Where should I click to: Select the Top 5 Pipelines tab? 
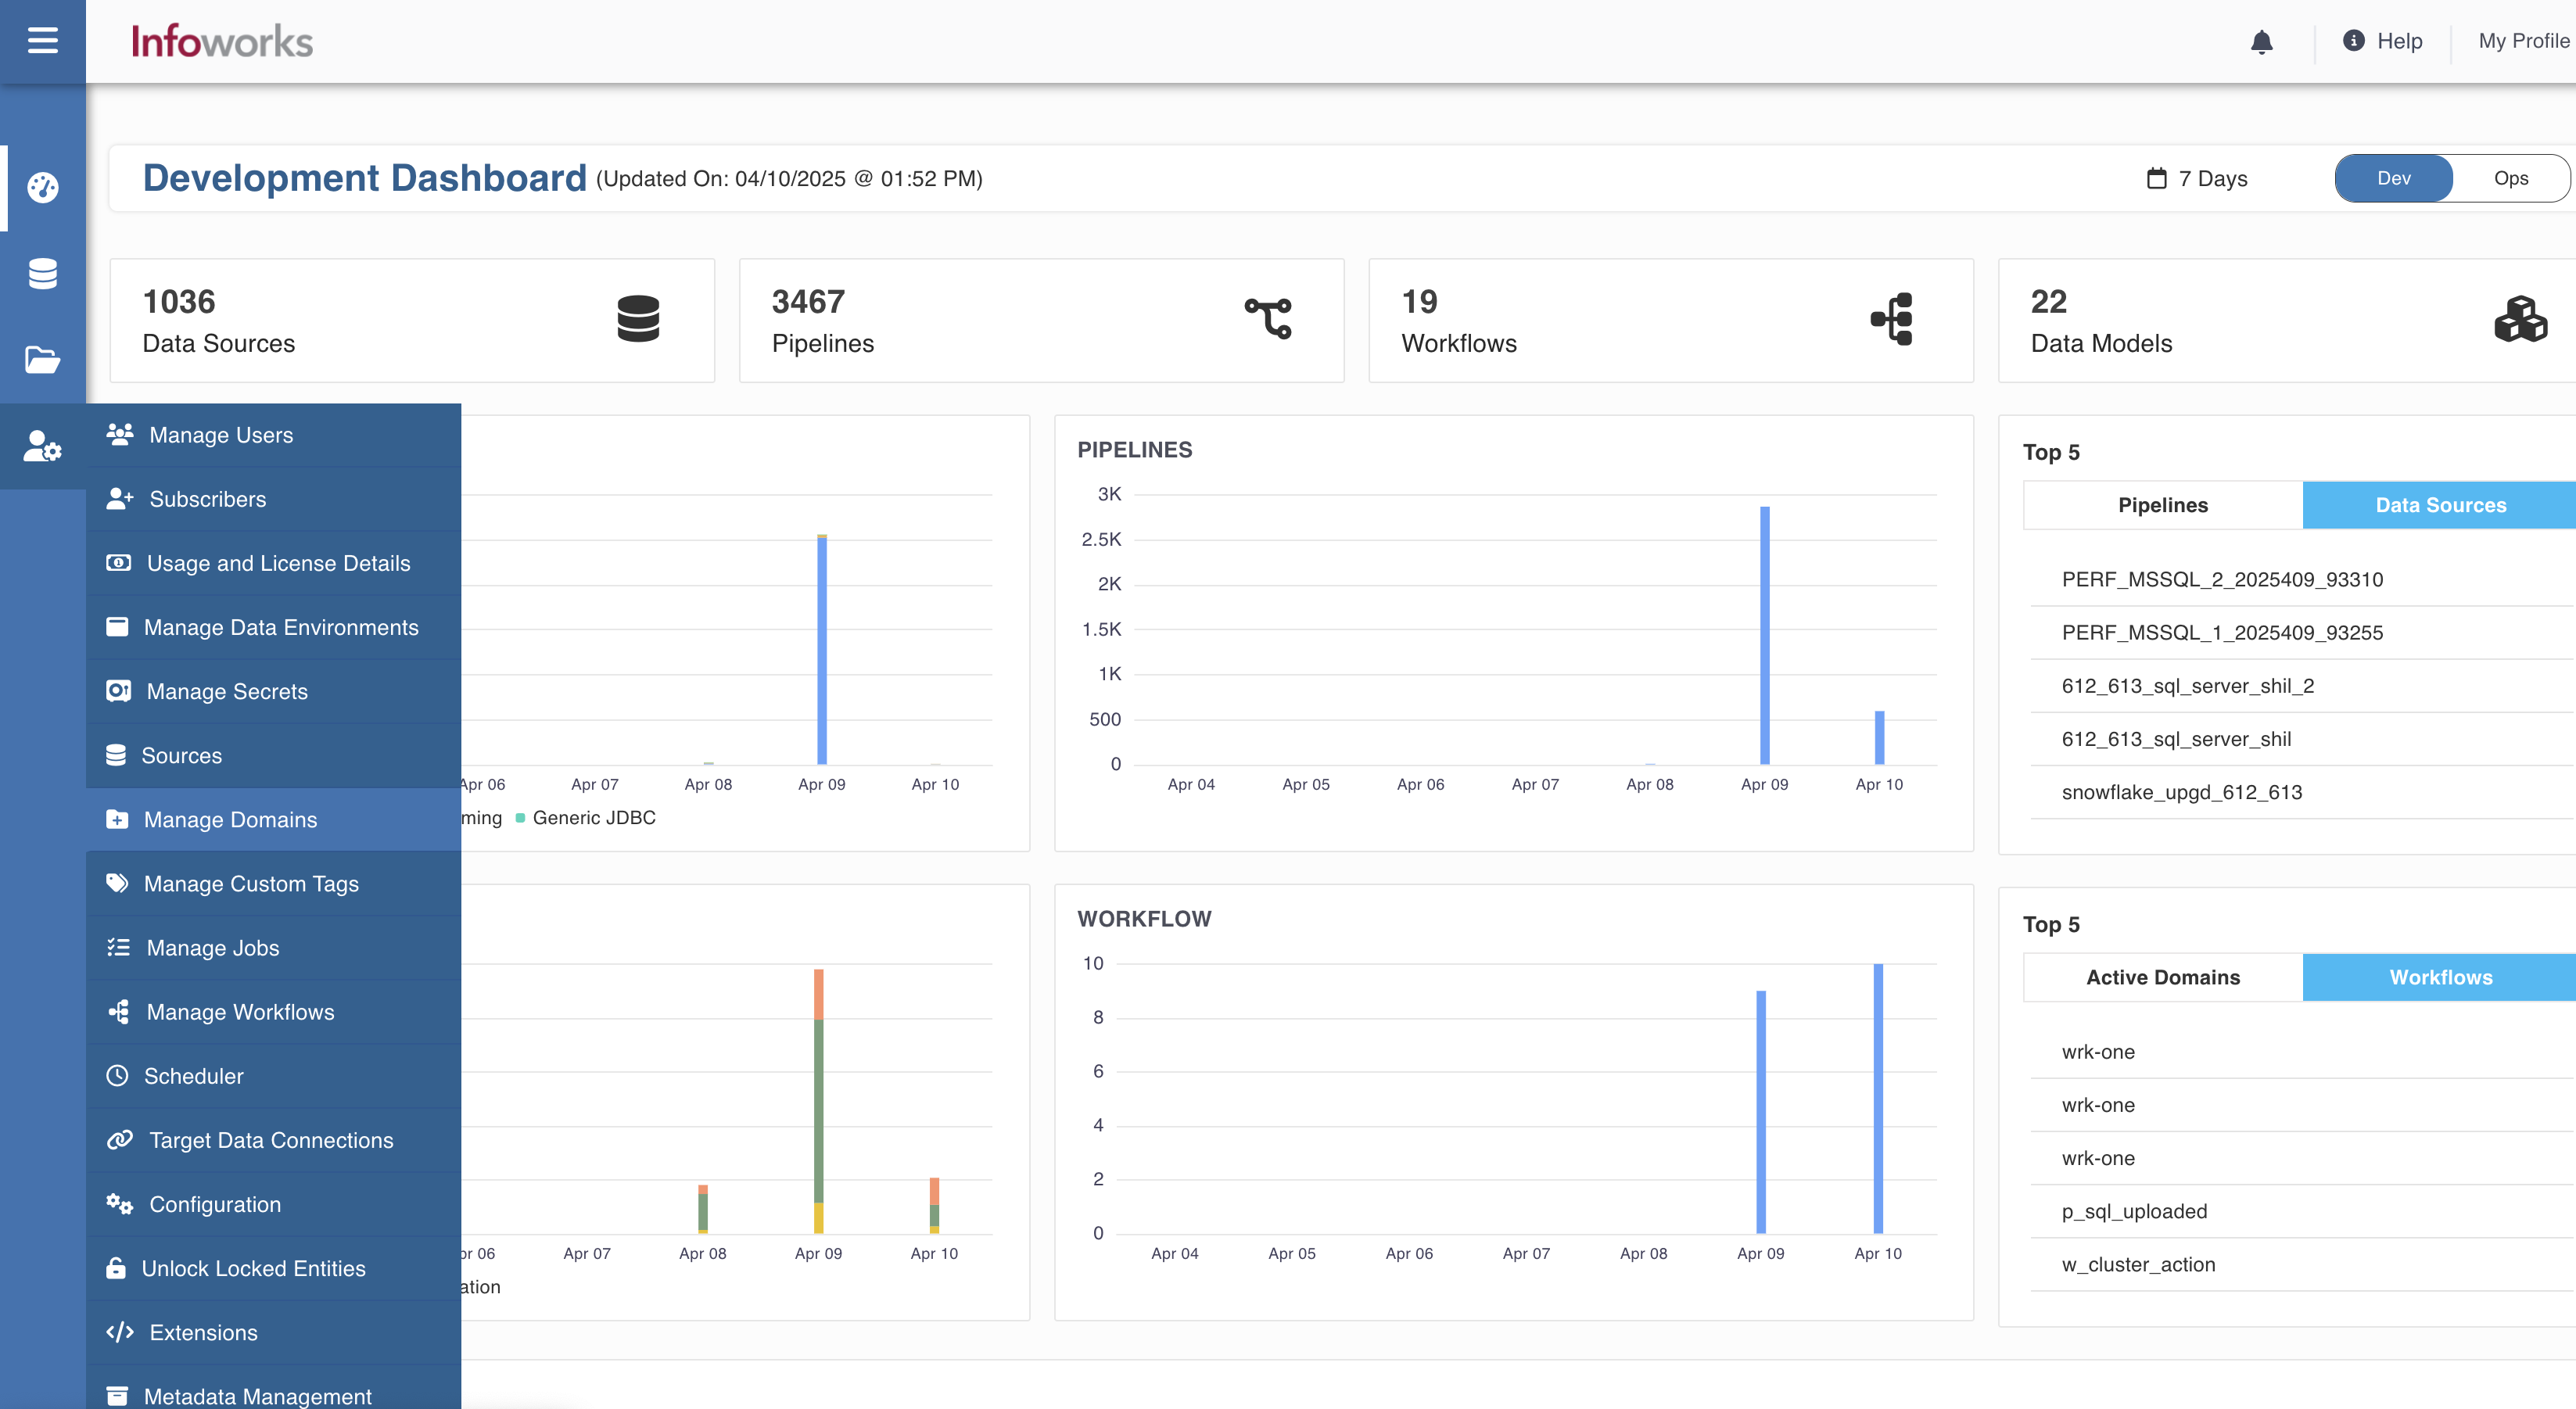pos(2162,504)
